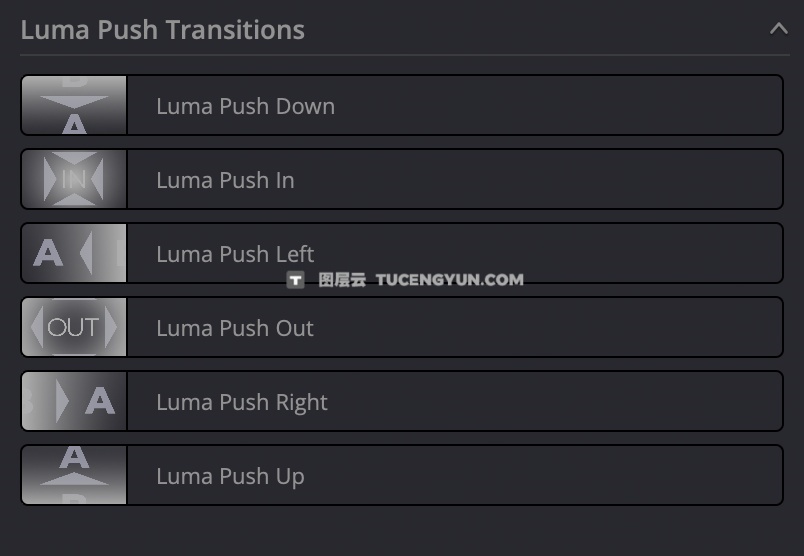Click the Luma Push Out text label

point(235,328)
